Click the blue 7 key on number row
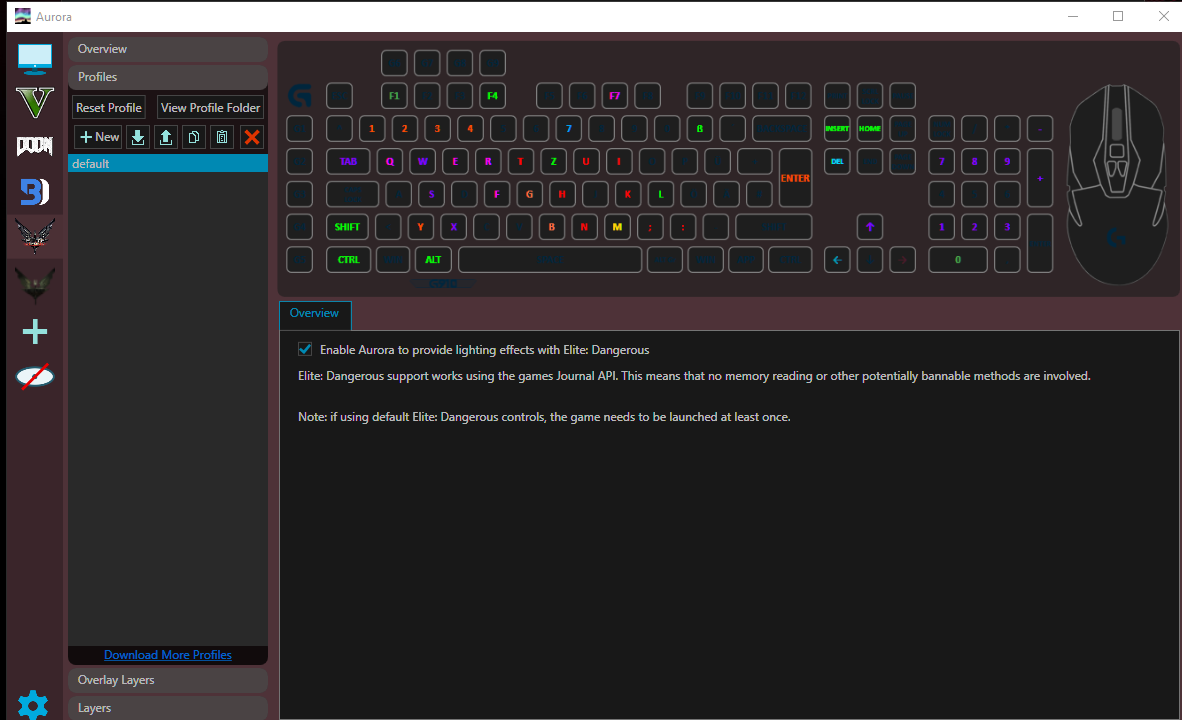The height and width of the screenshot is (720, 1182). [x=568, y=128]
